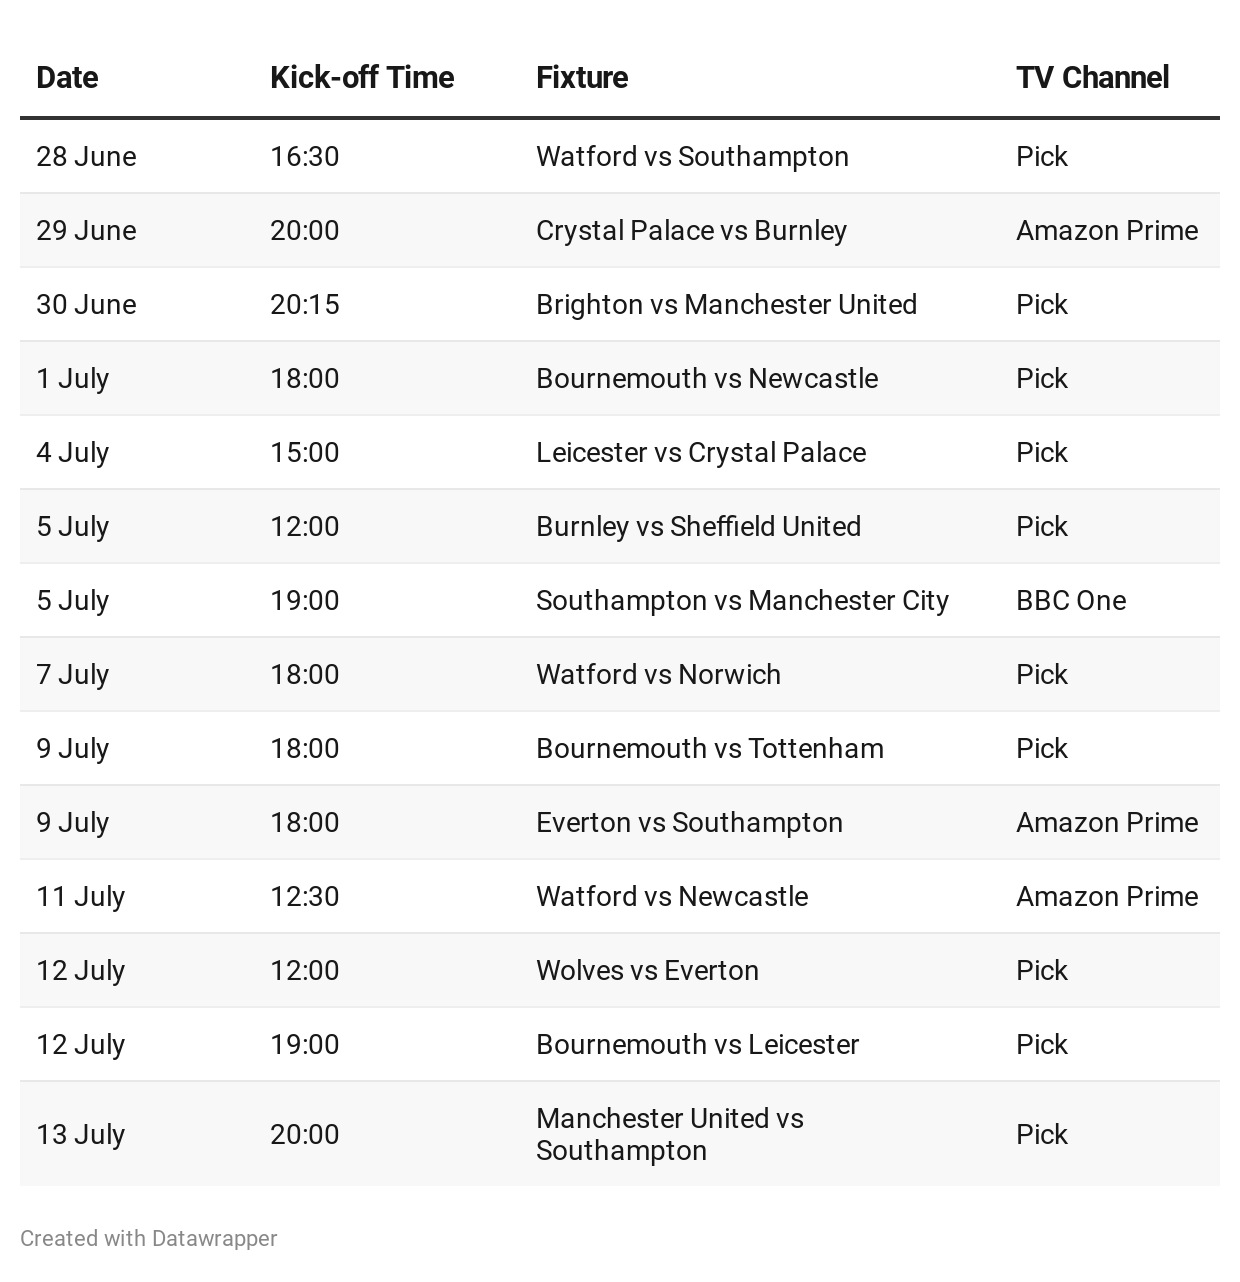Click the Kick-off Time column header
The width and height of the screenshot is (1240, 1282).
point(362,77)
